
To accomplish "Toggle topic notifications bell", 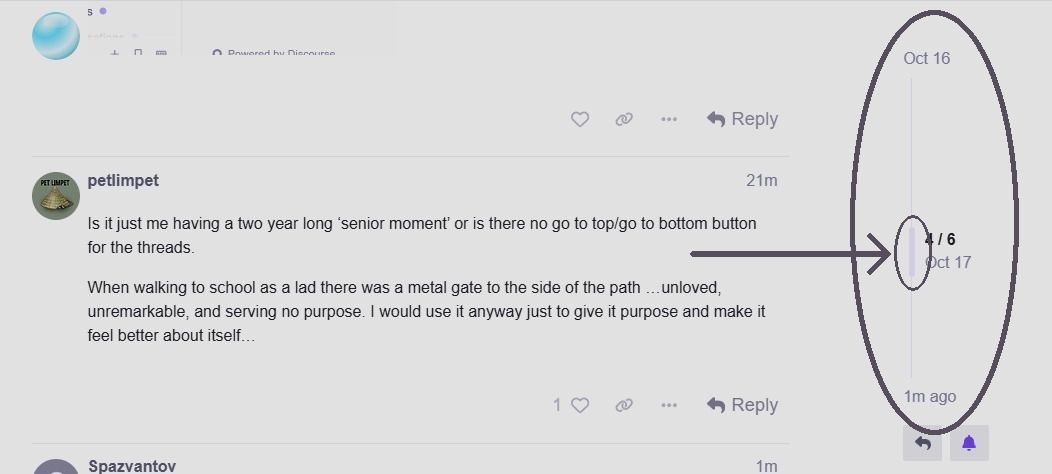I will point(969,443).
